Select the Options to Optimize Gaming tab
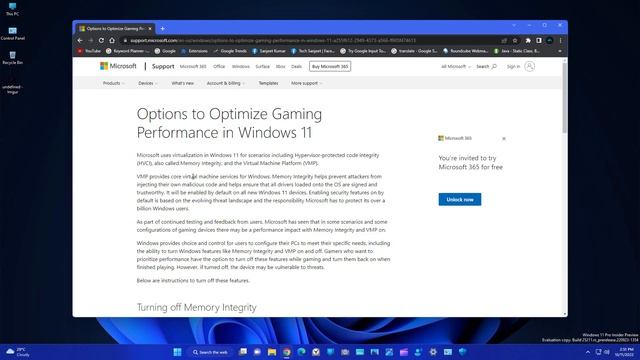This screenshot has width=640, height=360. pyautogui.click(x=116, y=29)
